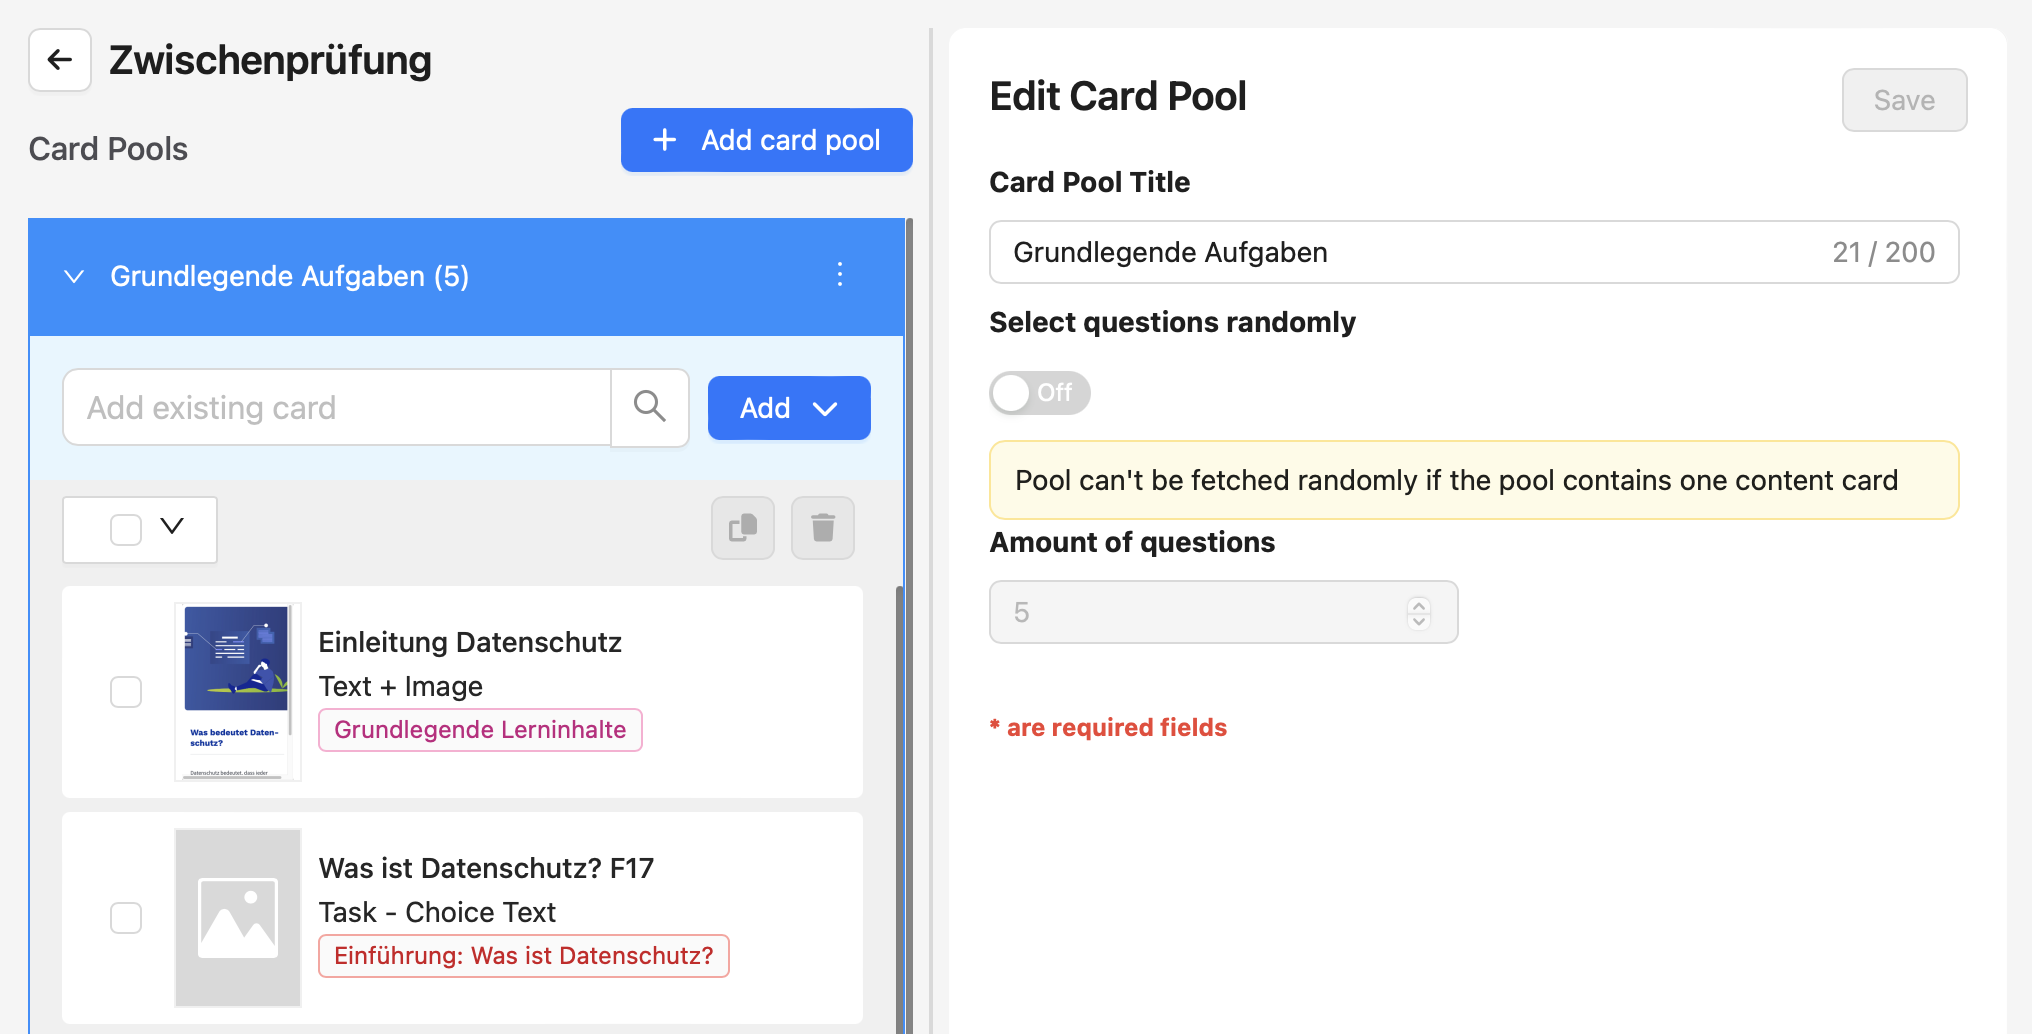This screenshot has height=1034, width=2032.
Task: Click the Save button
Action: point(1905,100)
